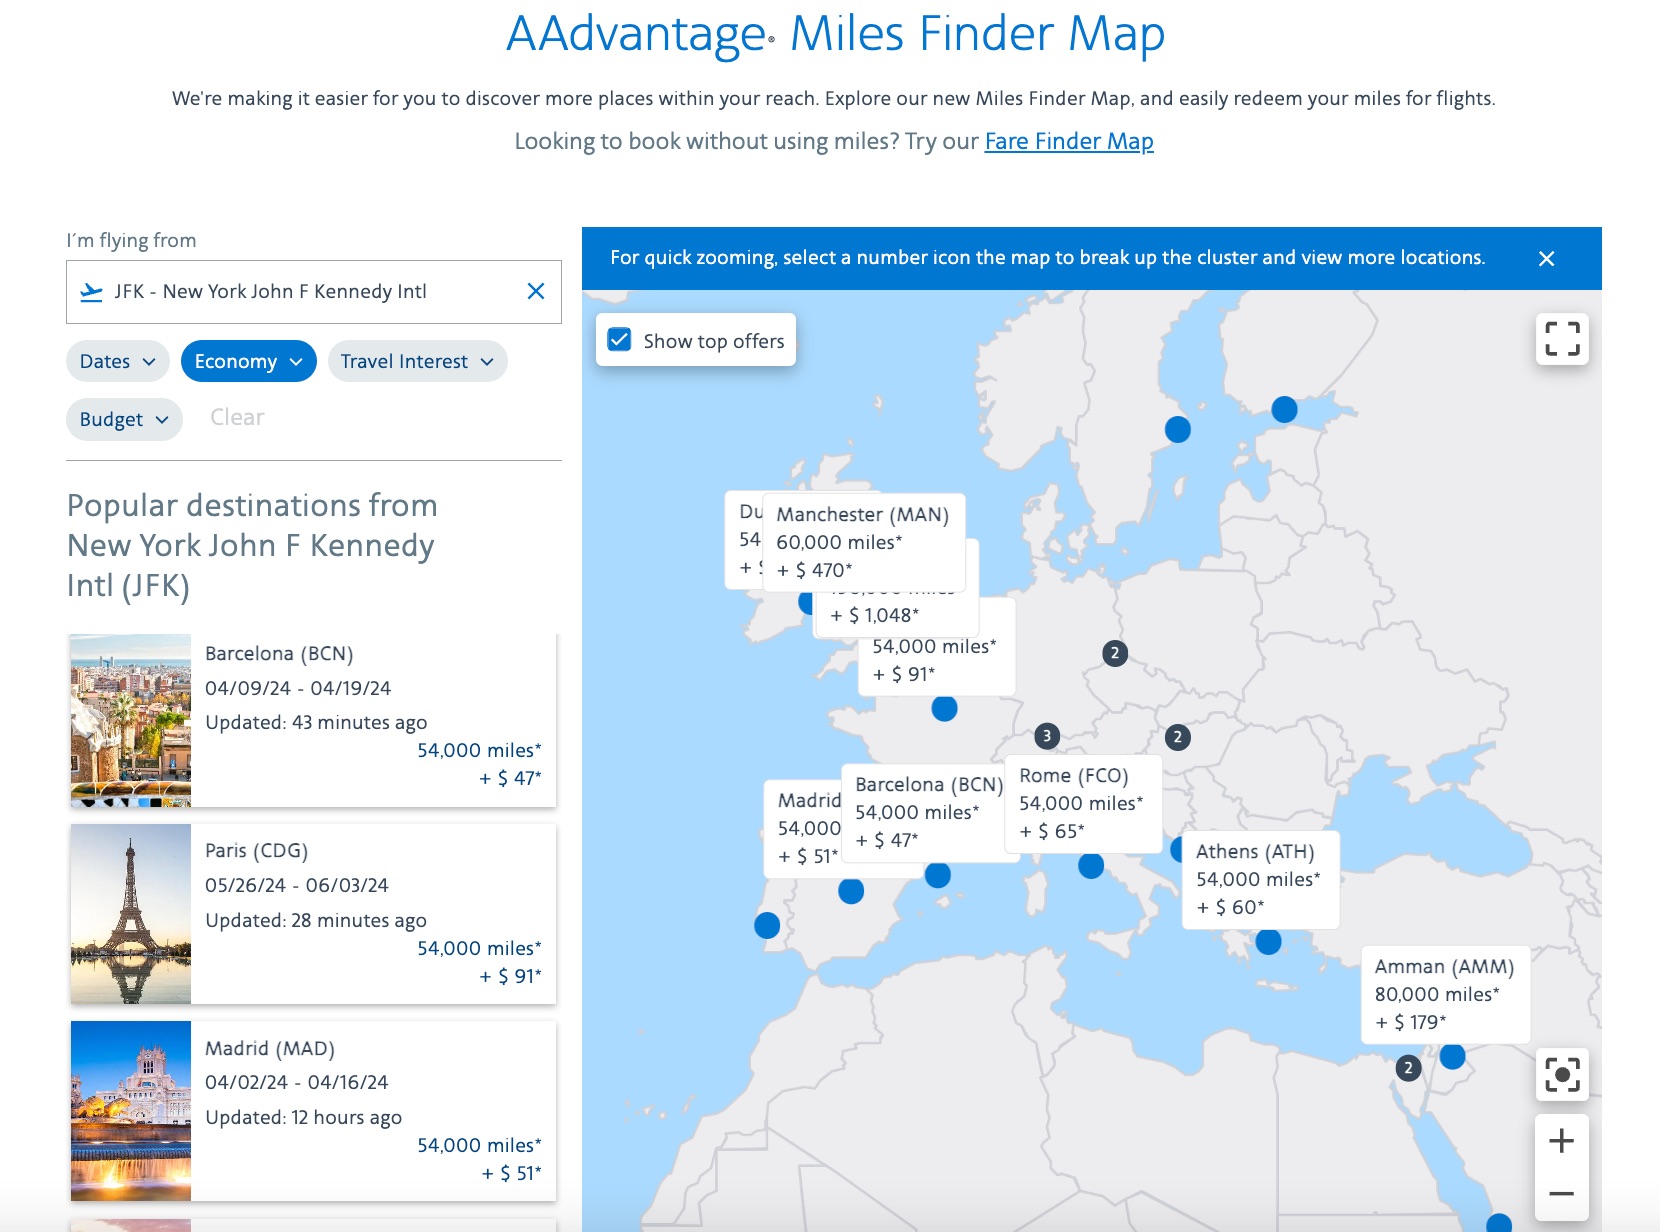Select the zoom in icon on the map
Viewport: 1660px width, 1232px height.
coord(1560,1140)
